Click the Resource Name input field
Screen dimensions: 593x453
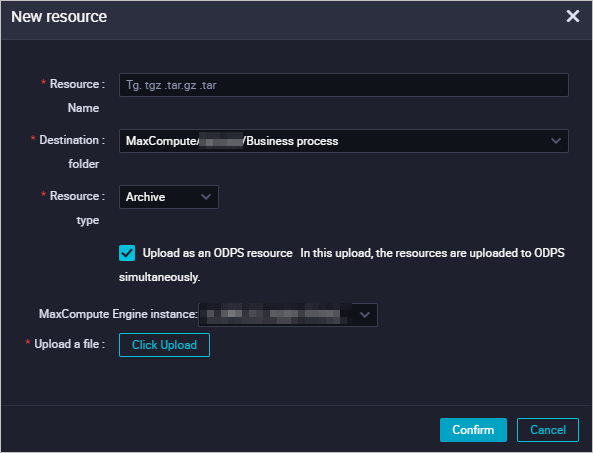click(x=343, y=85)
